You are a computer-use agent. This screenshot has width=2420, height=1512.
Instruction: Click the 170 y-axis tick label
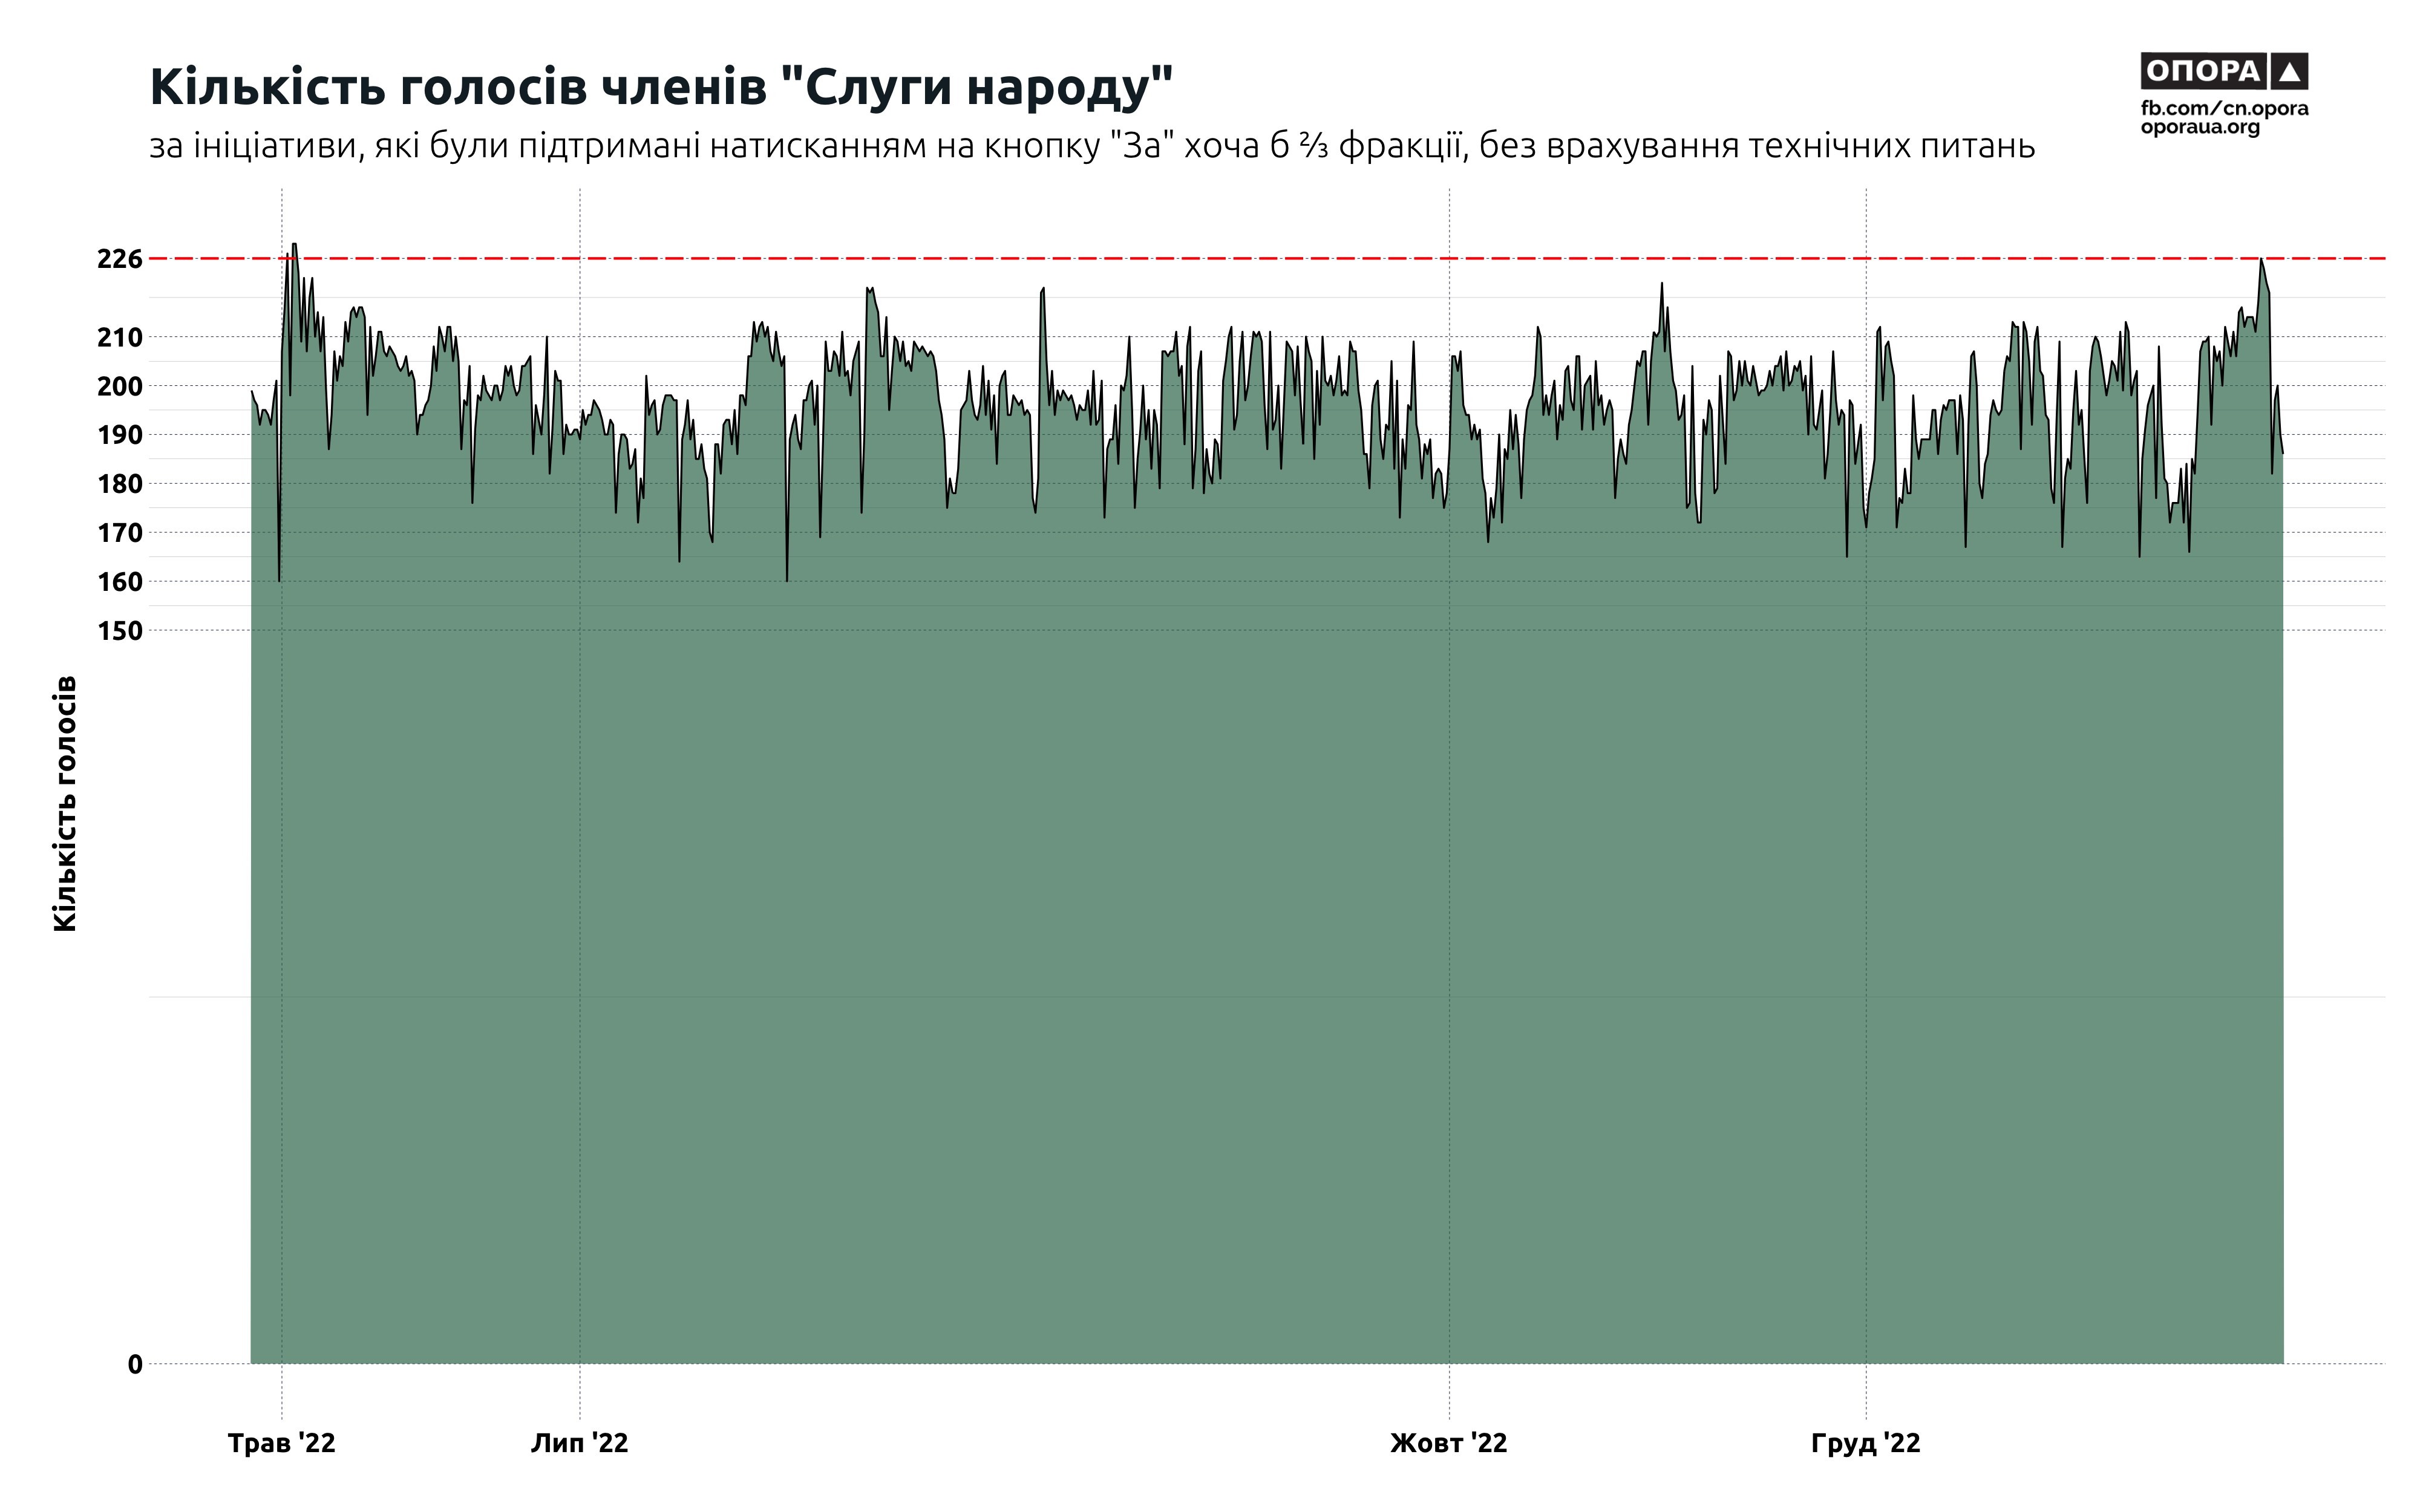pyautogui.click(x=119, y=533)
